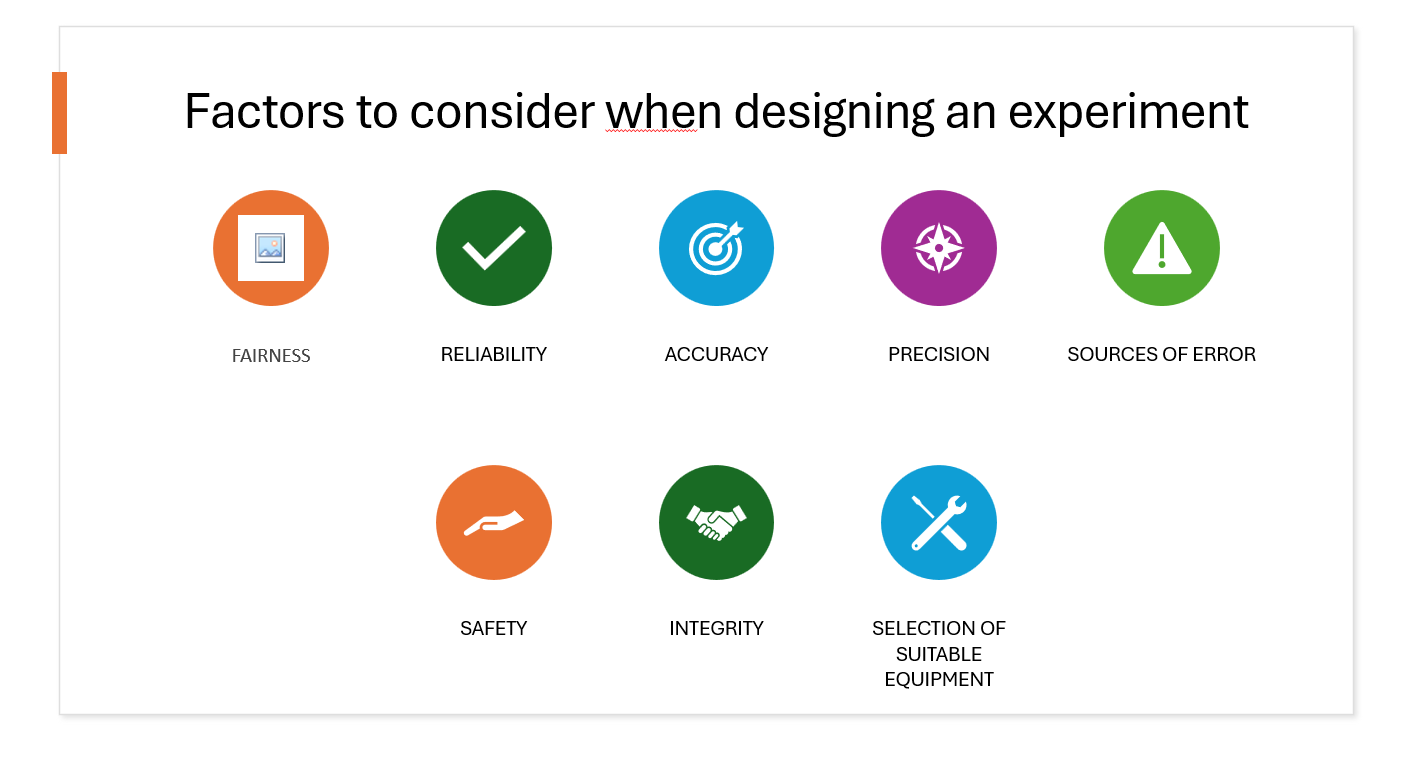Viewport: 1404px width, 784px height.
Task: Click the target bullseye icon for Accuracy
Action: pos(716,248)
